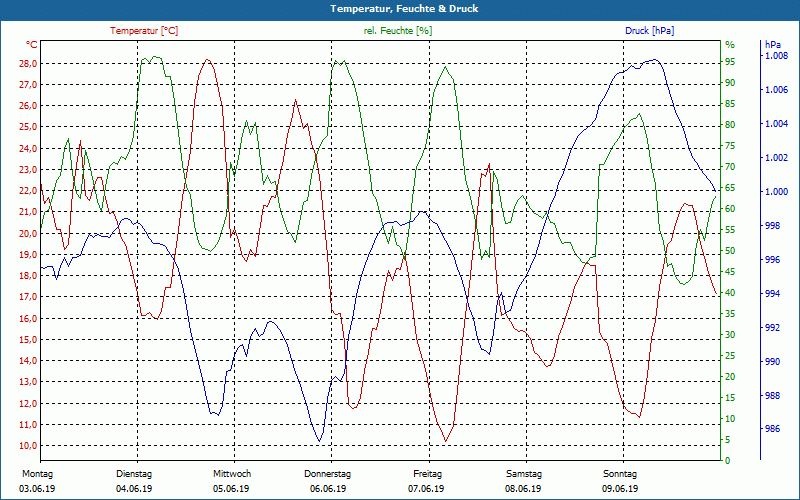Click the "12,0" temperature axis value
Image resolution: width=800 pixels, height=500 pixels.
(x=28, y=404)
